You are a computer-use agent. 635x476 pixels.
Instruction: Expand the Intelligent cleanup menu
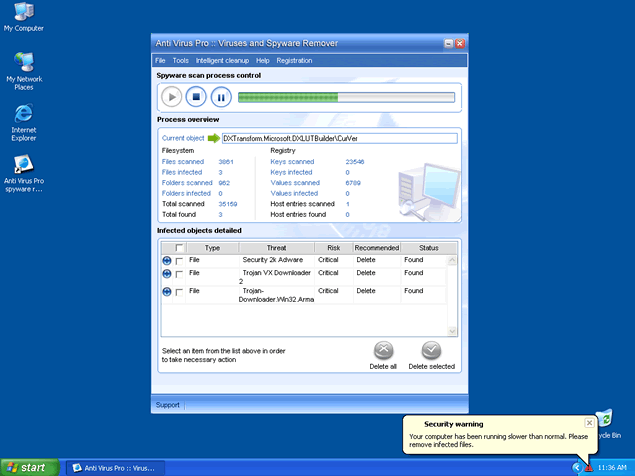(x=222, y=61)
